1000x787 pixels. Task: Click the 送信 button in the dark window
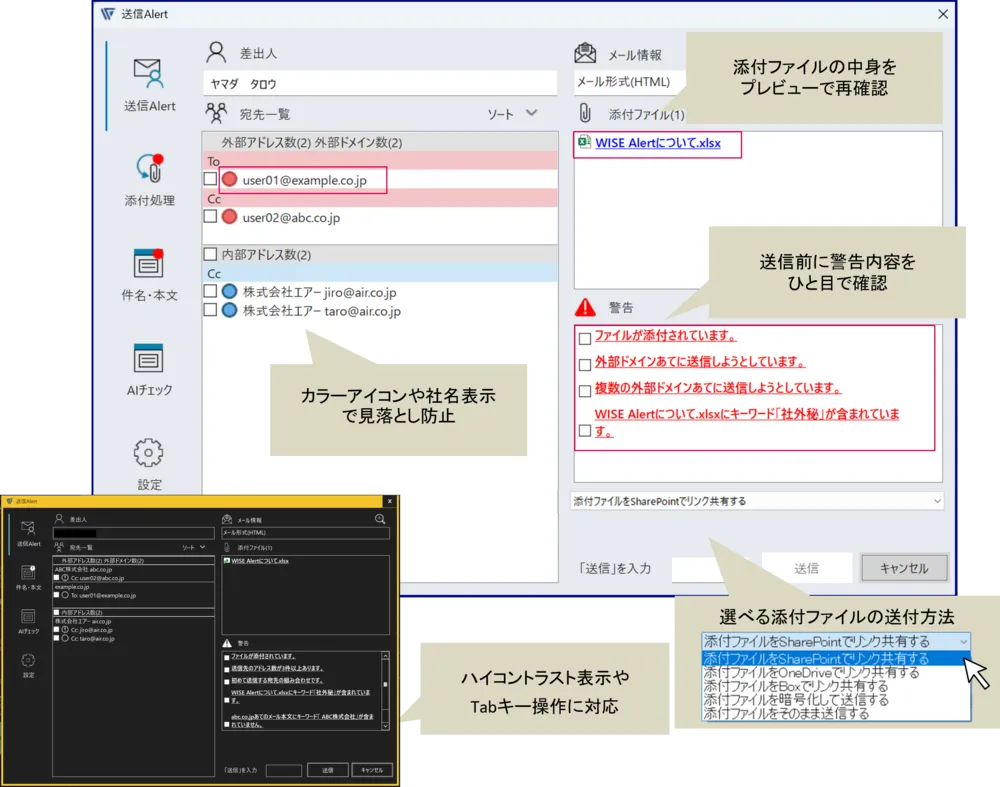pos(327,770)
